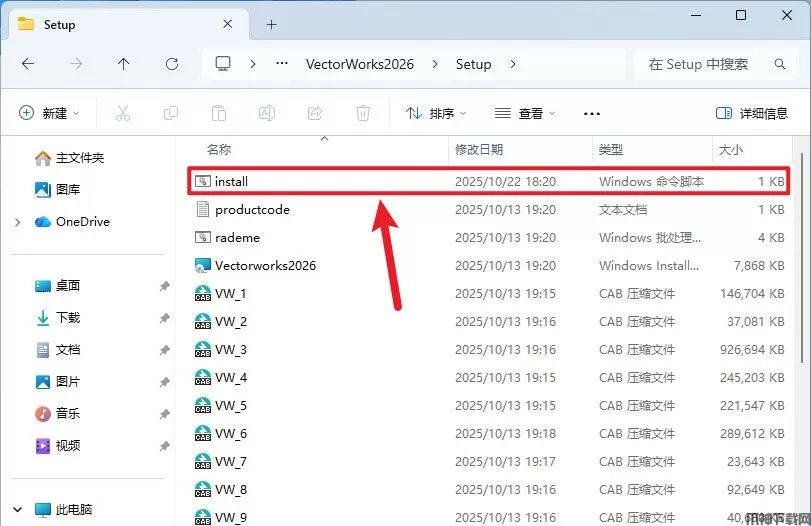
Task: Open Gallery (图库) in sidebar
Action: (57, 189)
